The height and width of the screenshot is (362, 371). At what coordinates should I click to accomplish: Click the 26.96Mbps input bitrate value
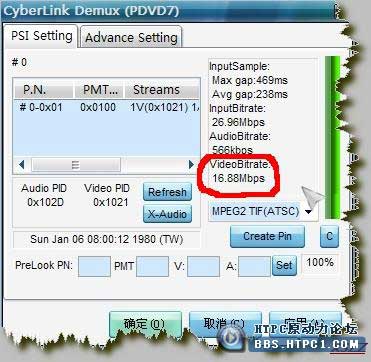click(238, 122)
